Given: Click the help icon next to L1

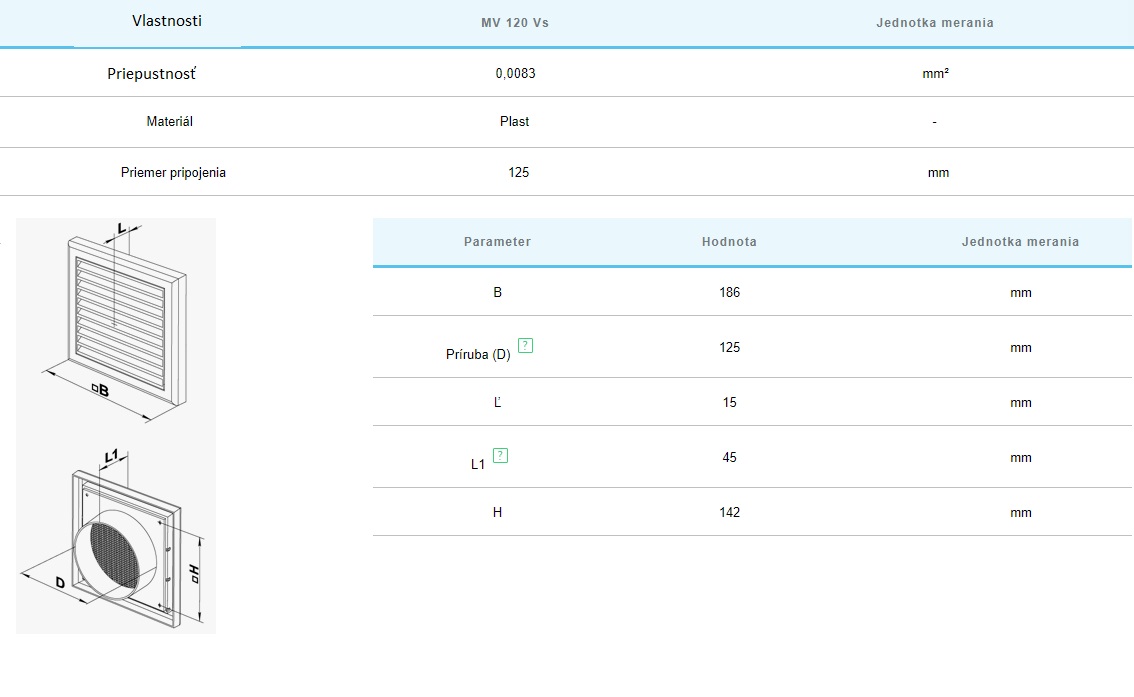Looking at the screenshot, I should (501, 456).
